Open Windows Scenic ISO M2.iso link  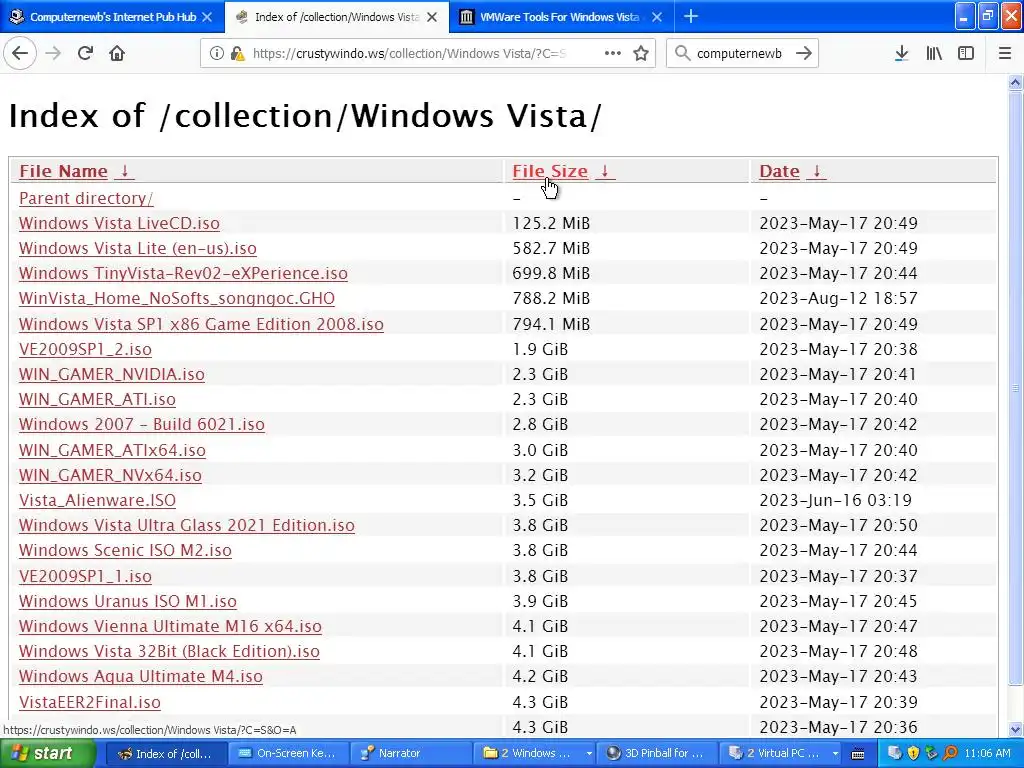click(125, 551)
